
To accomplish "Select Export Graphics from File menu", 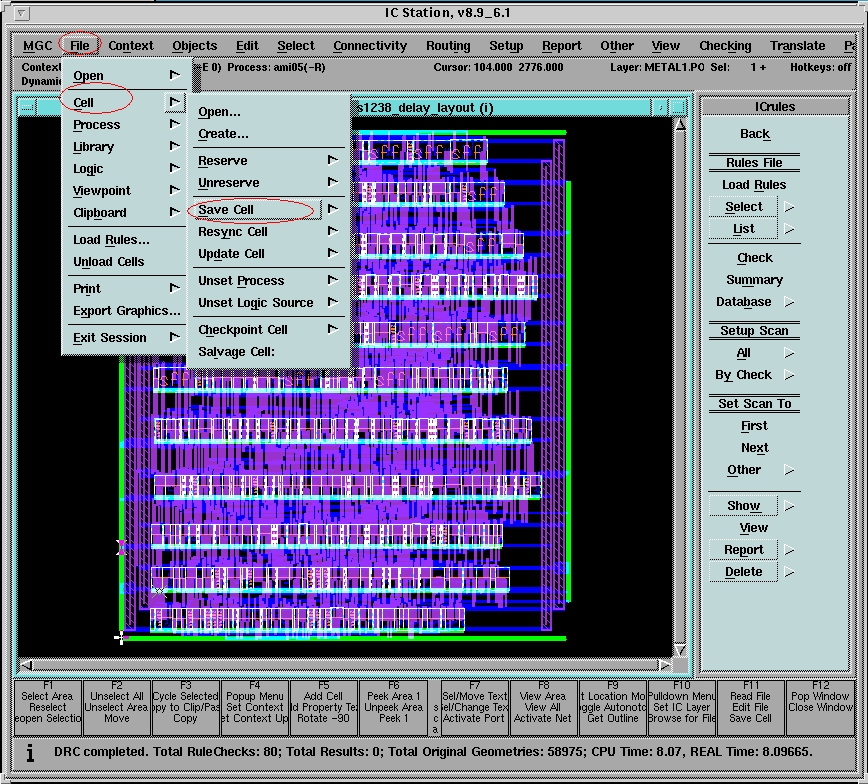I will [x=120, y=311].
